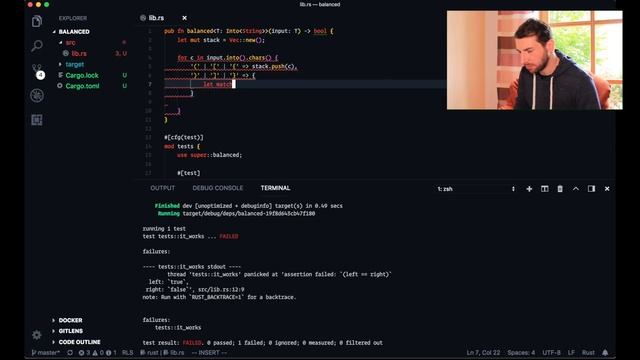
Task: Click the RLS status item
Action: pos(127,353)
